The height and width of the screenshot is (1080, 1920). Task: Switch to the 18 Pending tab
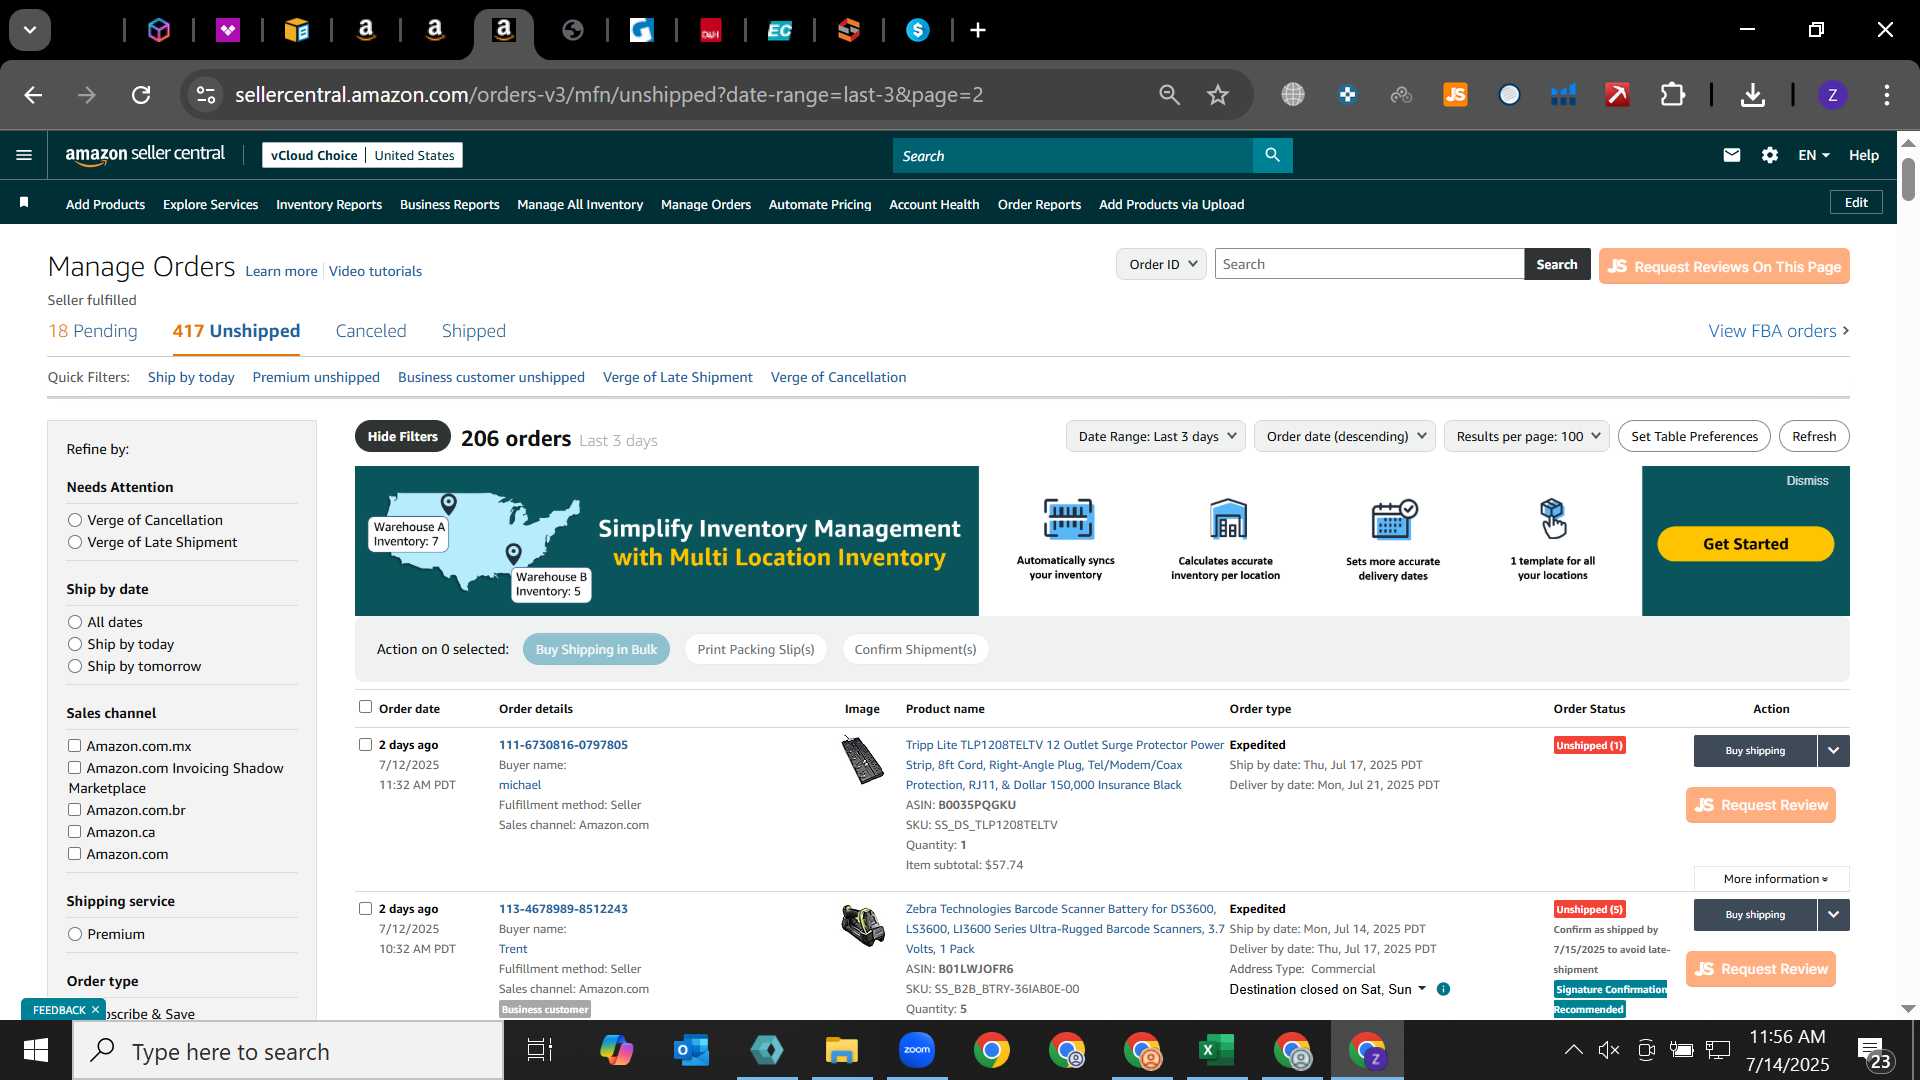coord(93,331)
